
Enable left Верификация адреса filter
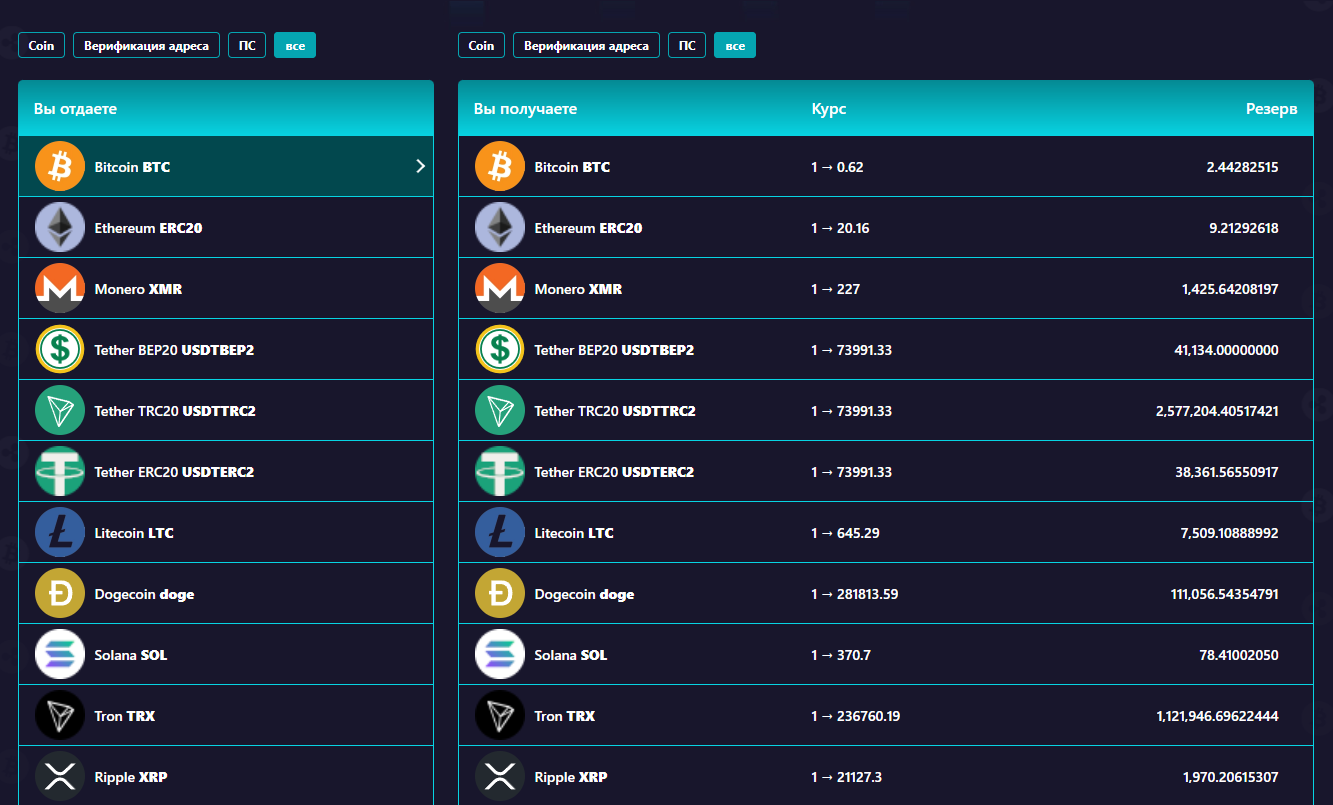pos(146,45)
